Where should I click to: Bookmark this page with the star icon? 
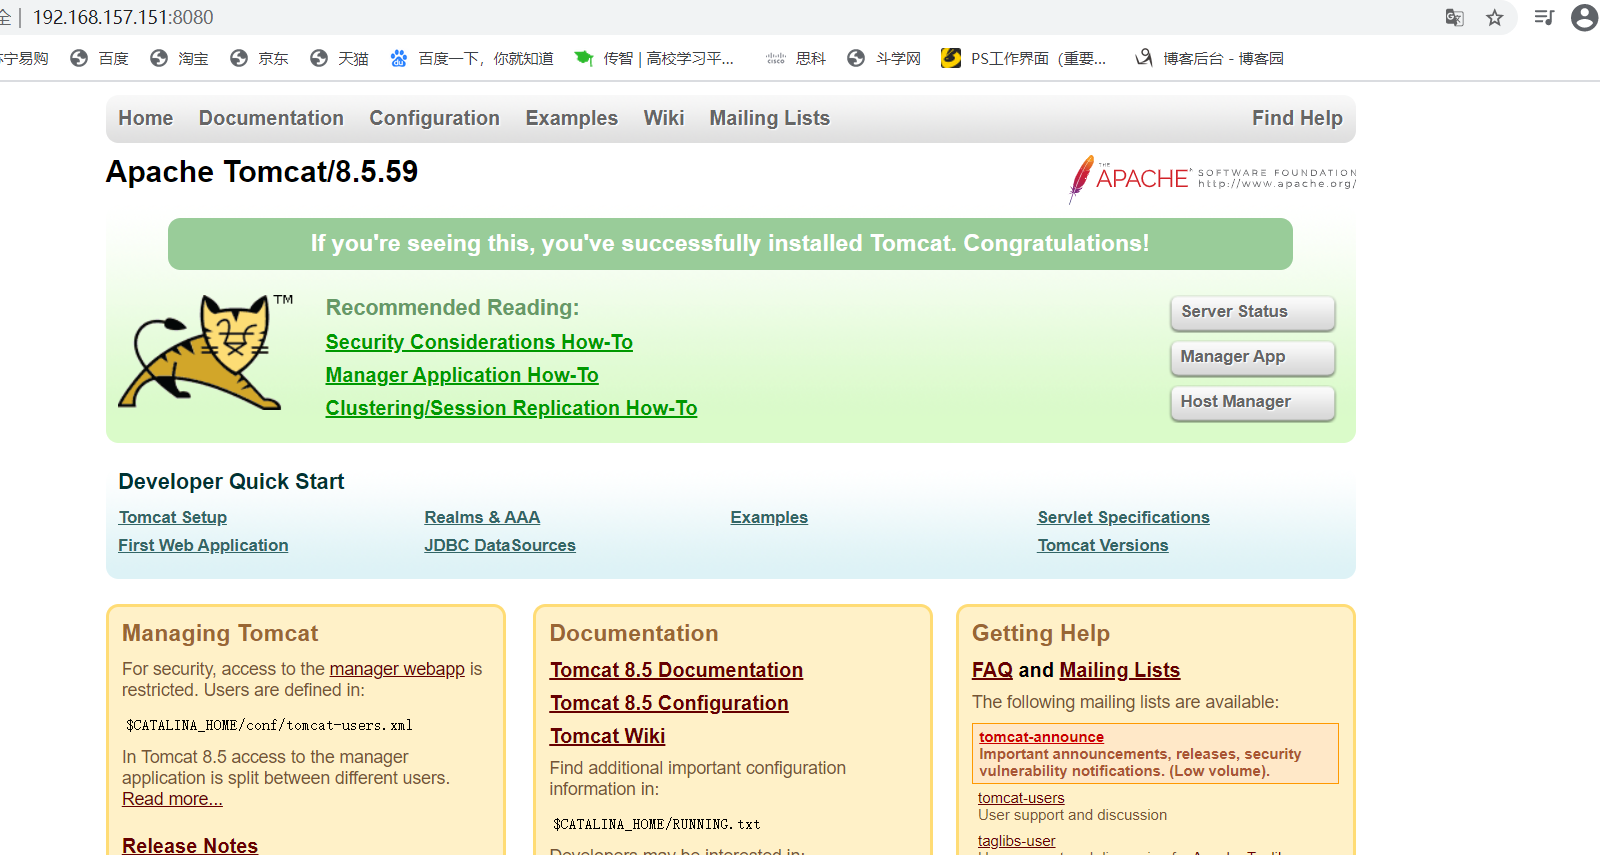click(1495, 17)
